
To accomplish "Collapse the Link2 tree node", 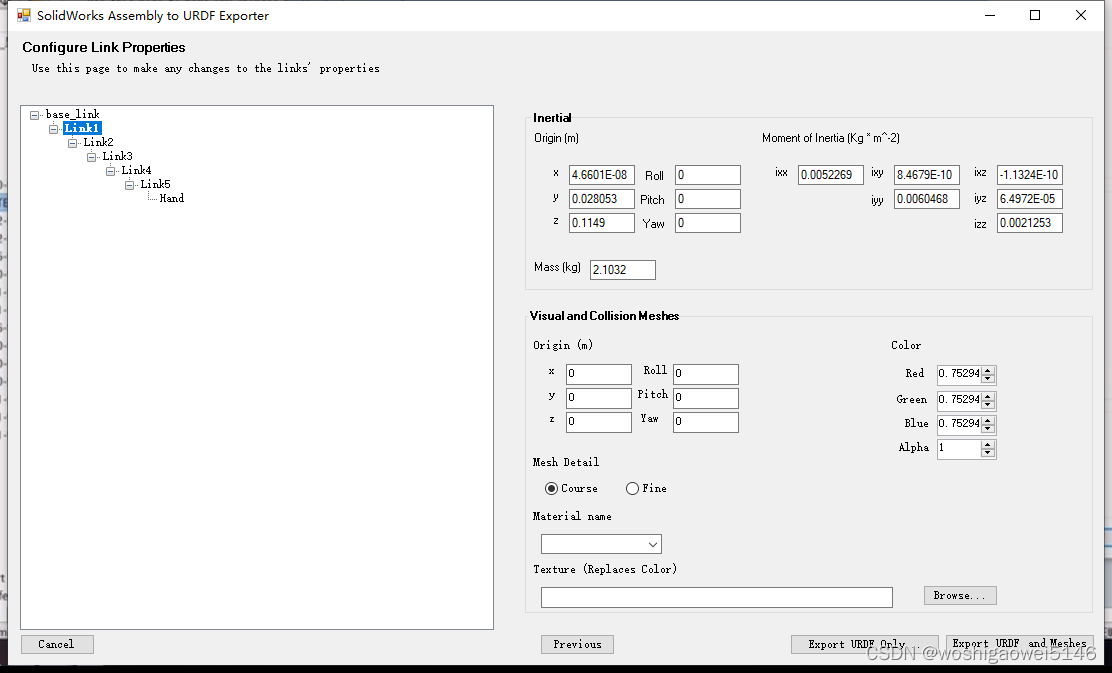I will 72,143.
